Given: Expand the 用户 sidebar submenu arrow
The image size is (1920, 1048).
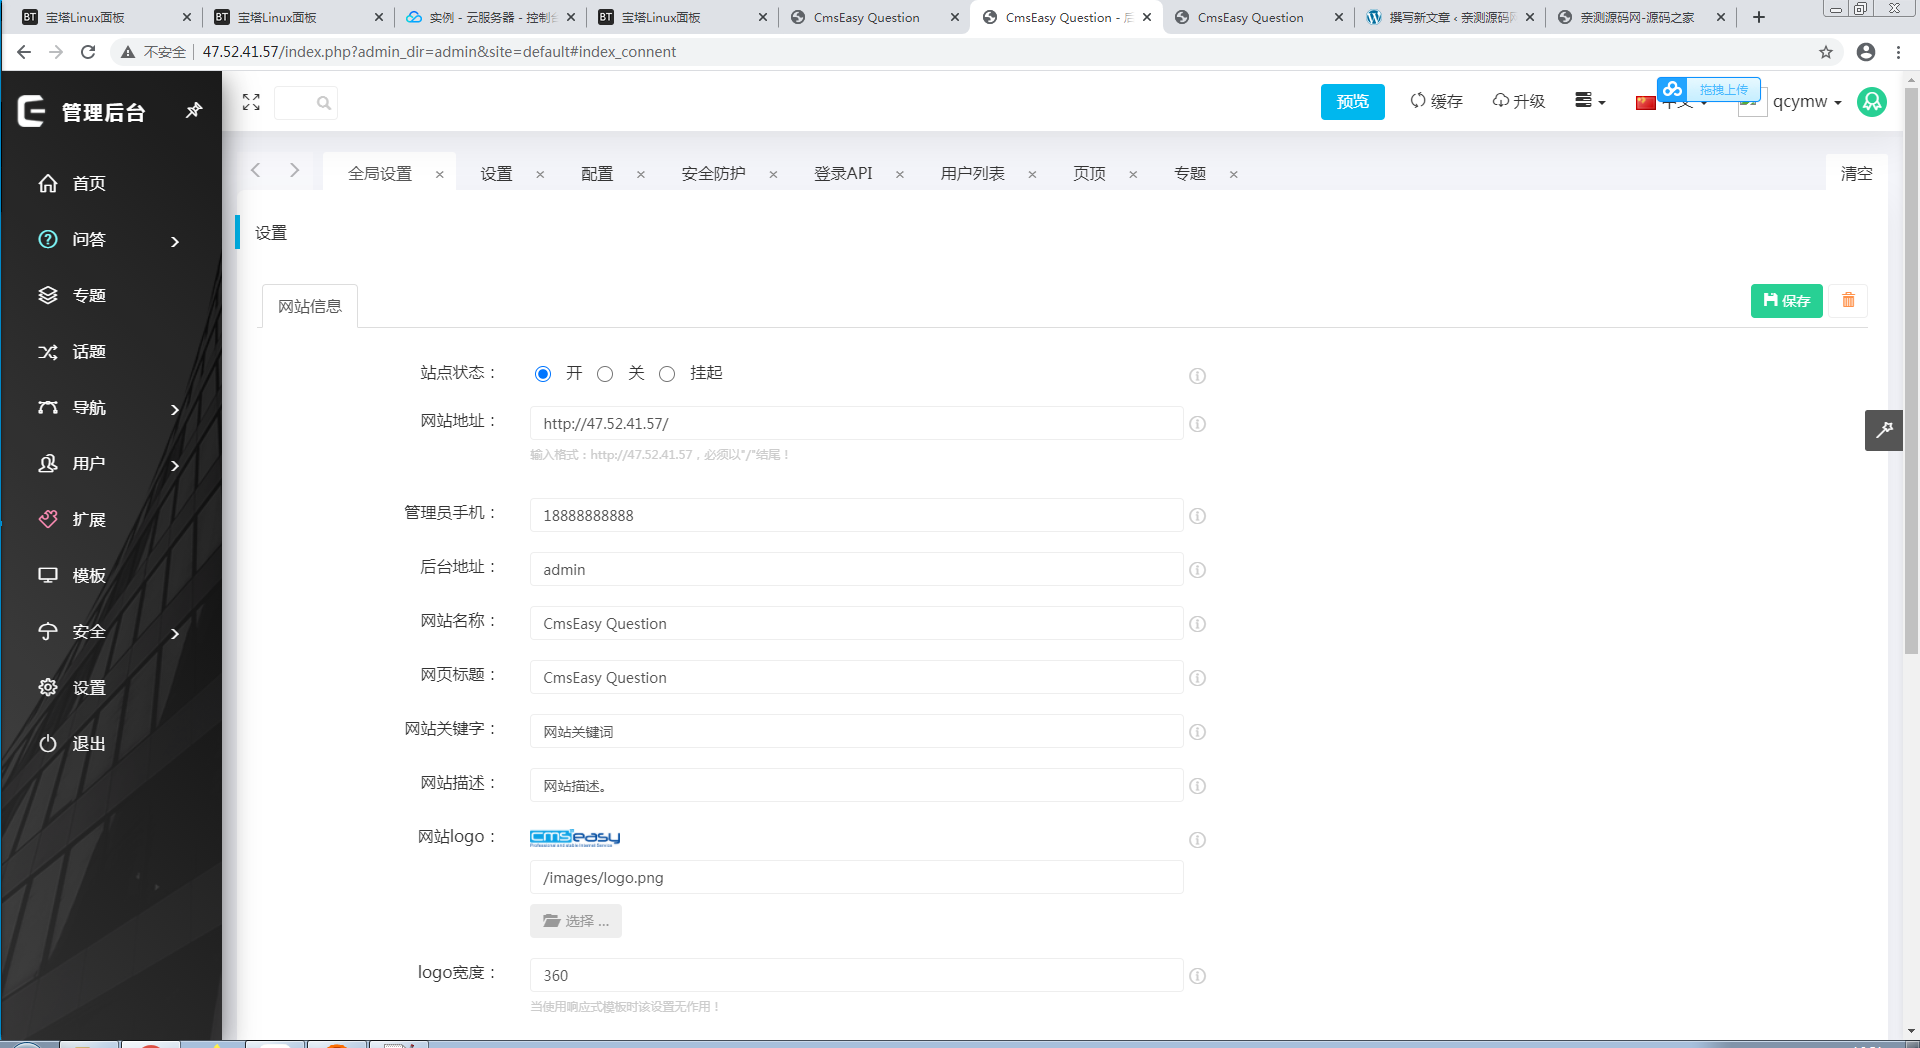Looking at the screenshot, I should click(x=175, y=465).
